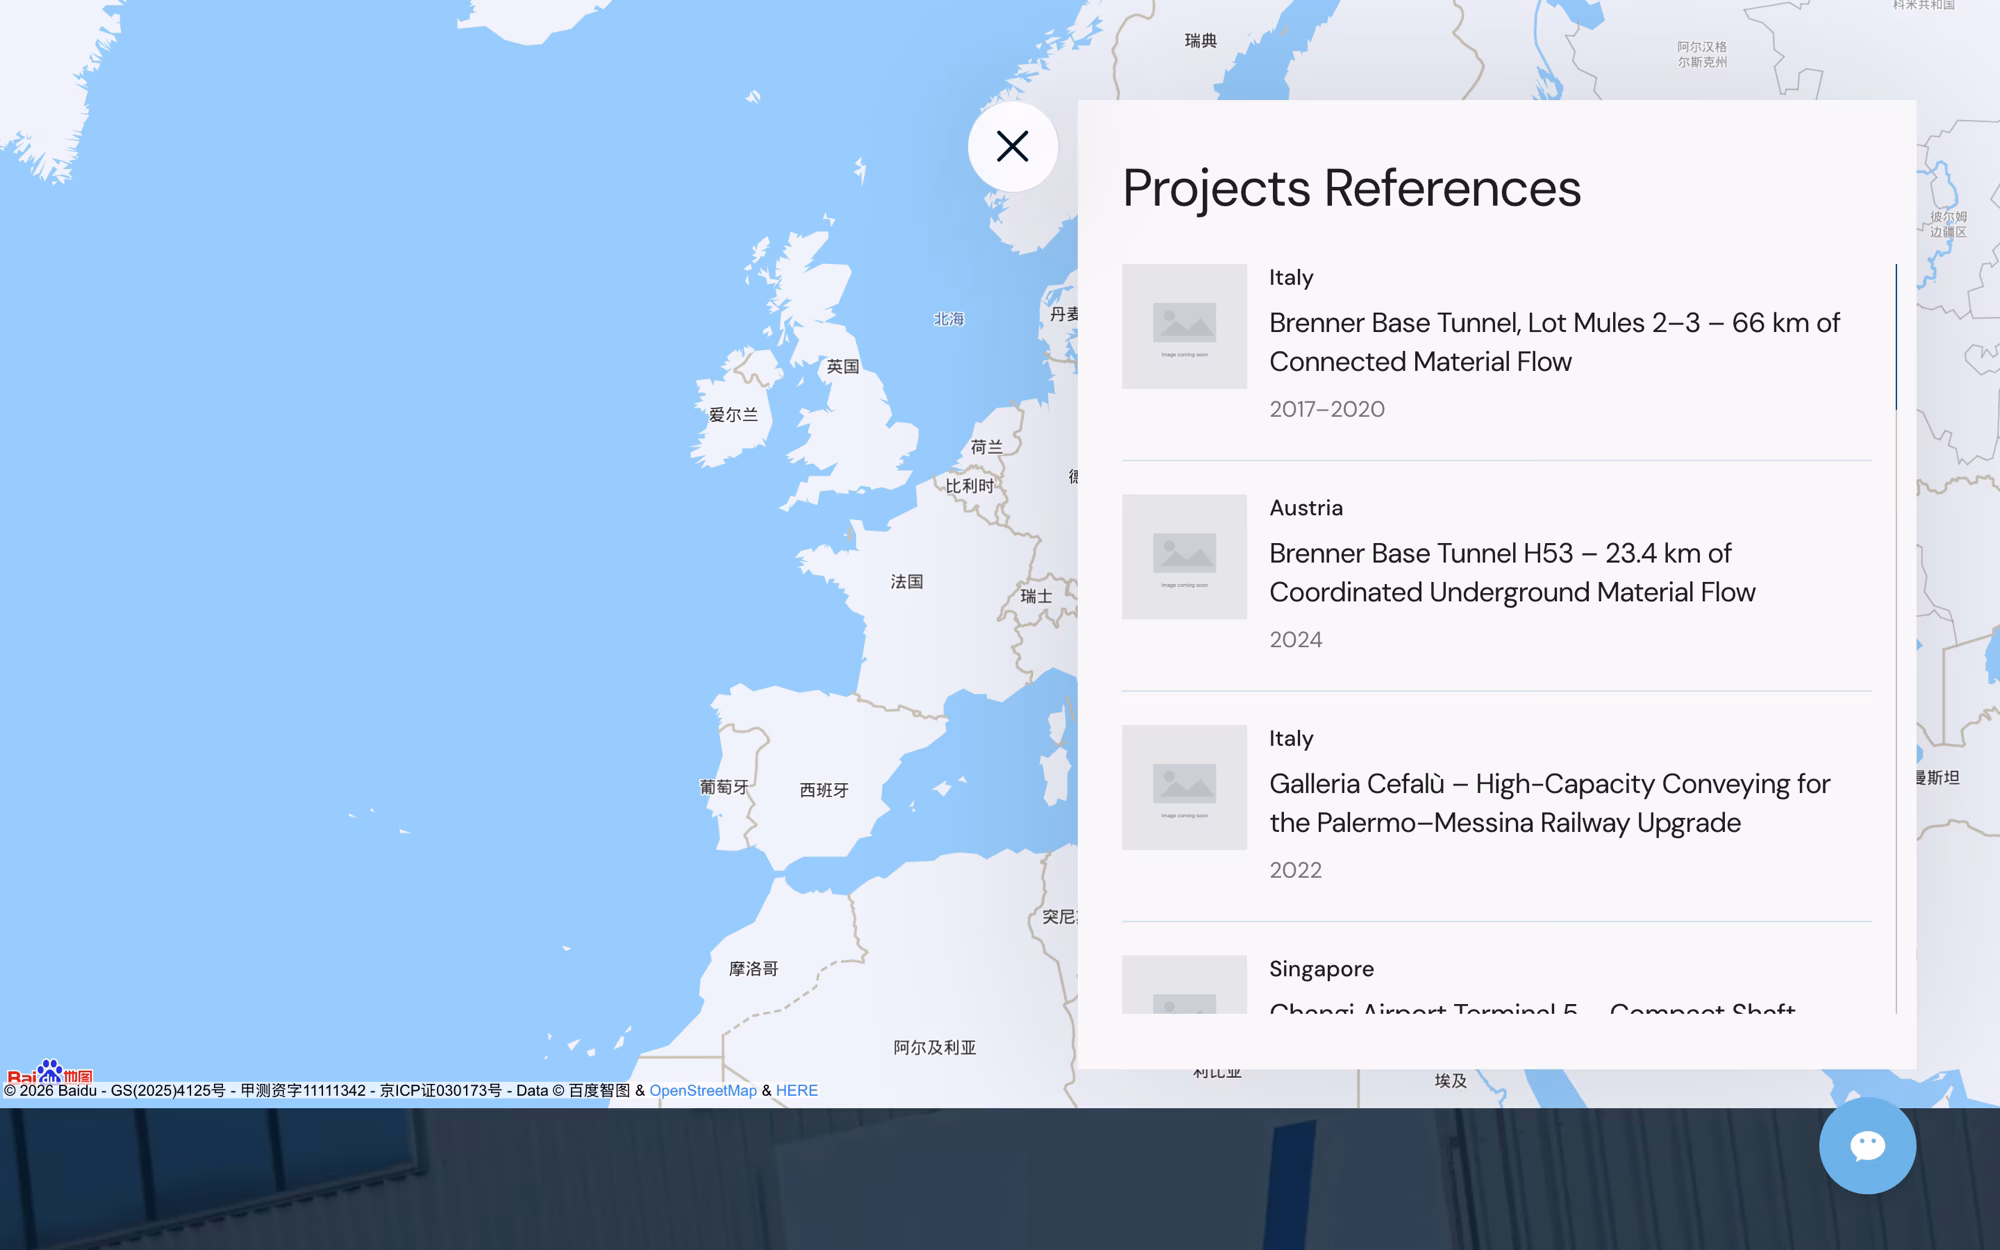
Task: Click the 爱尔兰 label on the map
Action: click(x=733, y=415)
